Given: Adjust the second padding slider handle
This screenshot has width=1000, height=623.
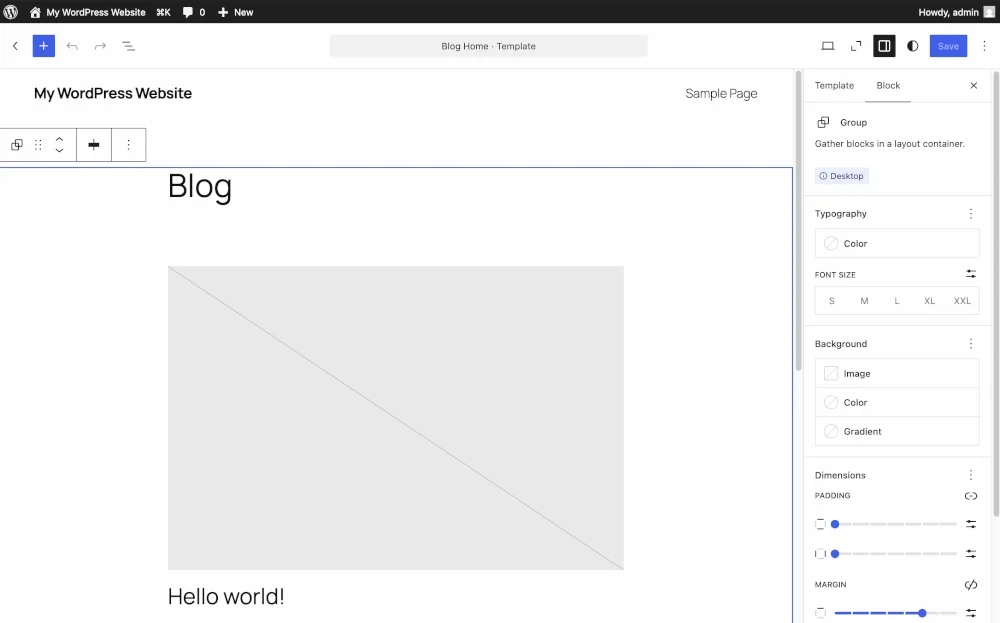Looking at the screenshot, I should pyautogui.click(x=835, y=553).
